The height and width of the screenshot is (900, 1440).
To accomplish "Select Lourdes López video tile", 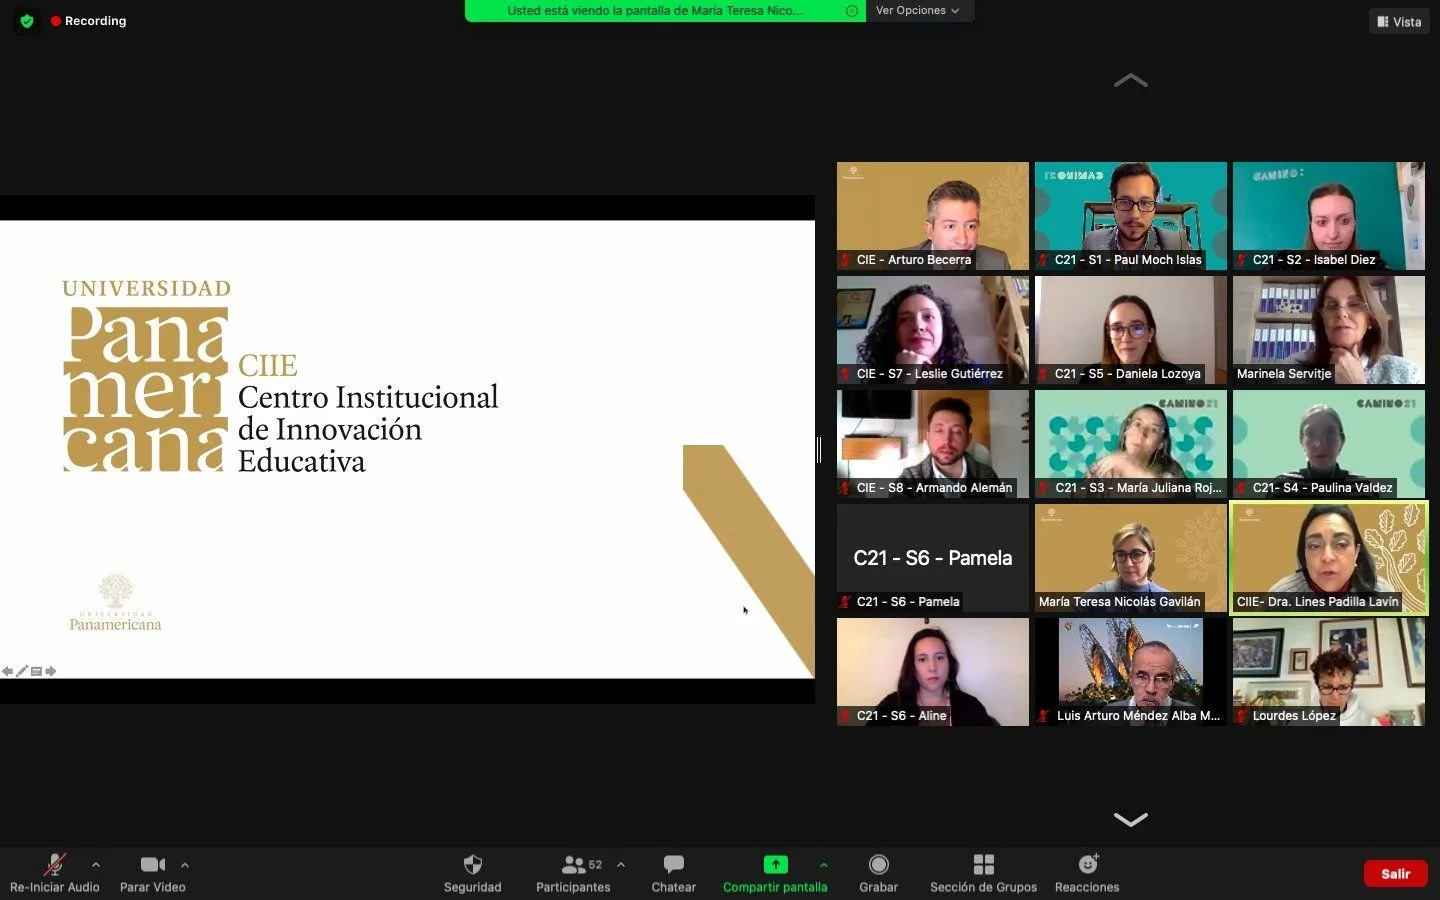I will coord(1329,672).
